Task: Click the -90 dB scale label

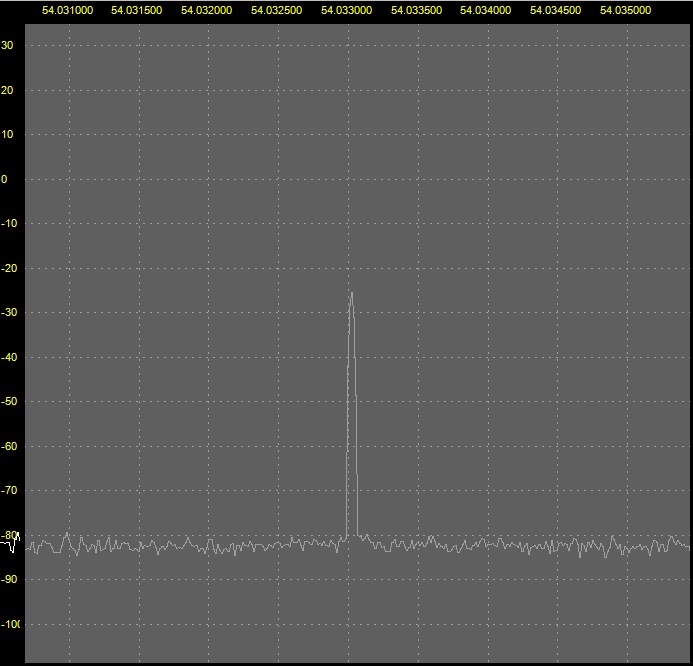Action: click(x=11, y=580)
